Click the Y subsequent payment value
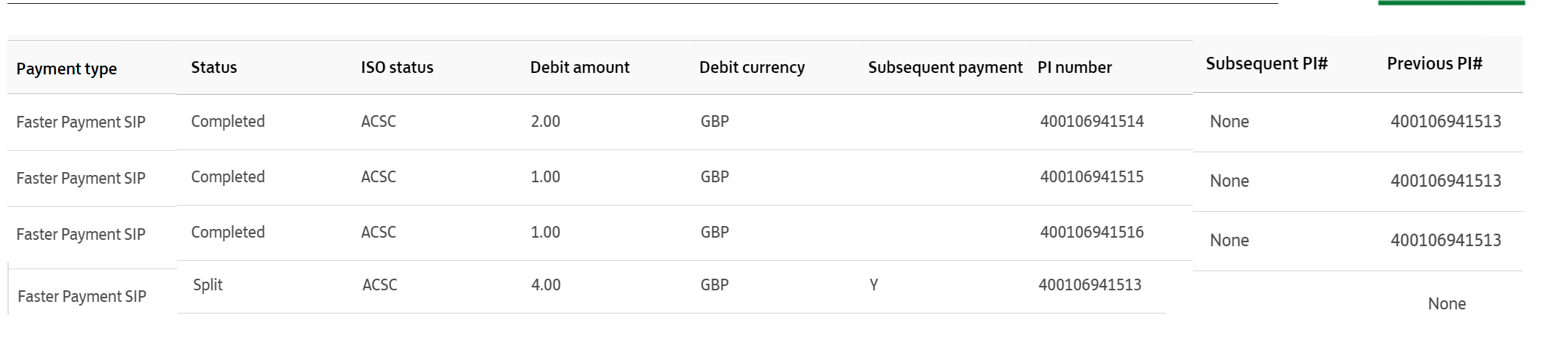The image size is (1548, 364). [874, 285]
